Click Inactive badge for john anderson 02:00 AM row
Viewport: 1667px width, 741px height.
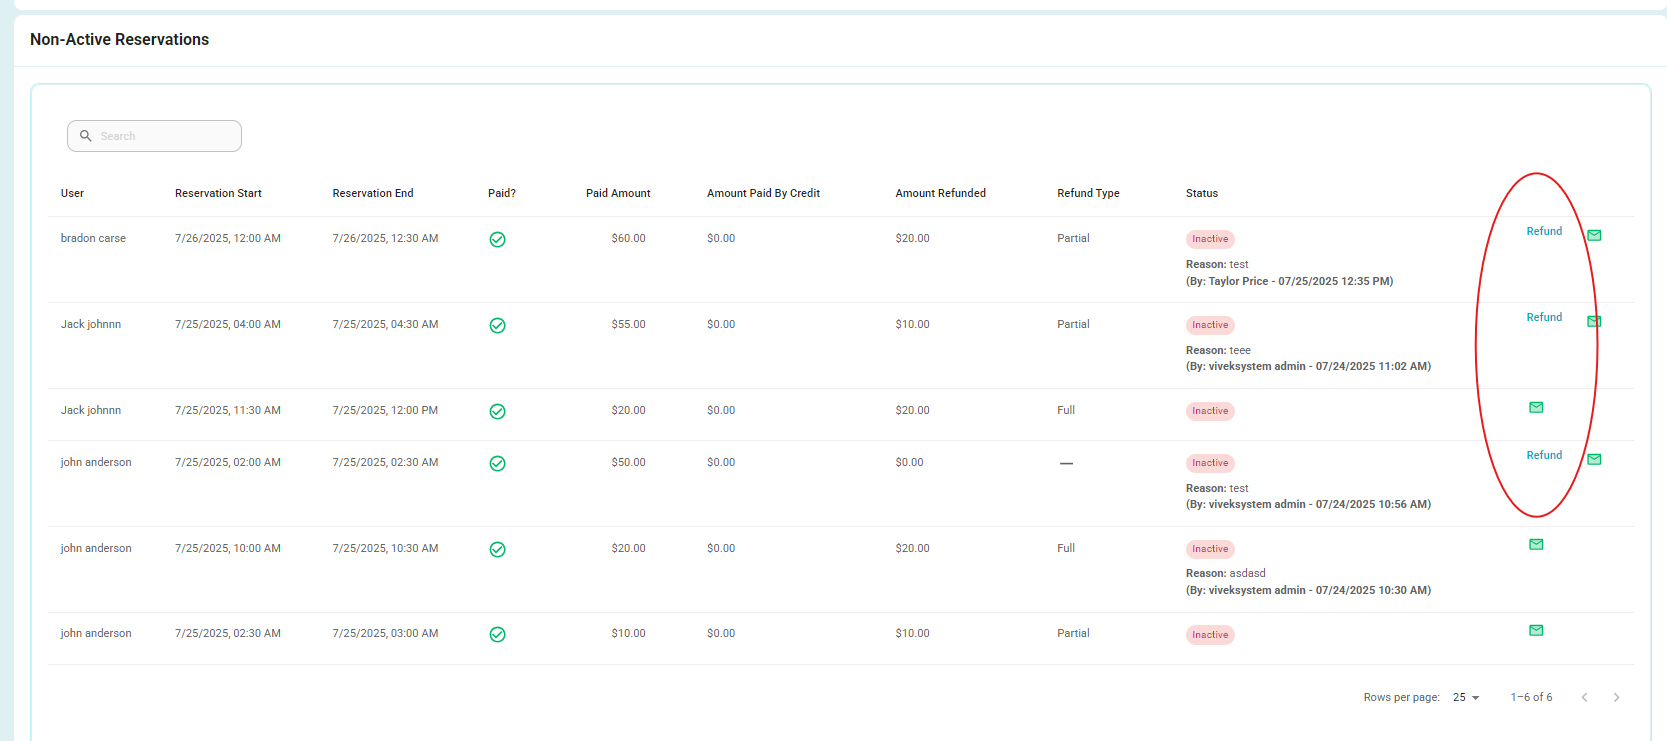[x=1210, y=463]
